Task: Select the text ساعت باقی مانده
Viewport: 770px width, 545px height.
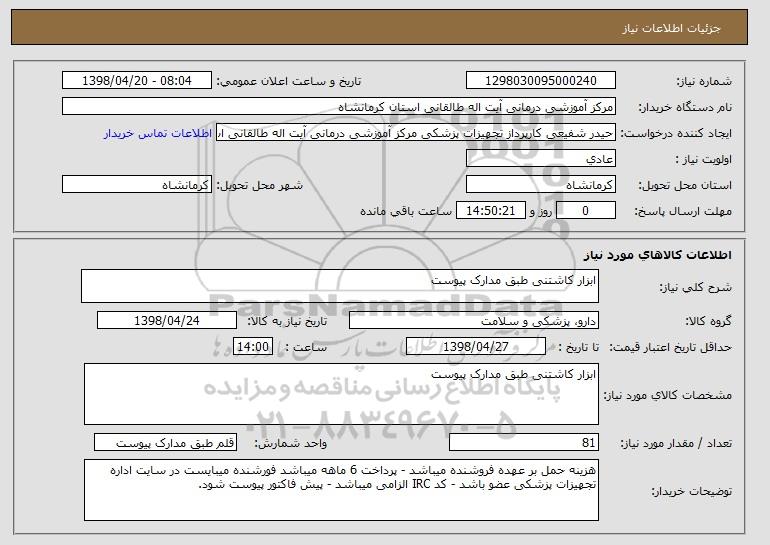Action: (406, 212)
